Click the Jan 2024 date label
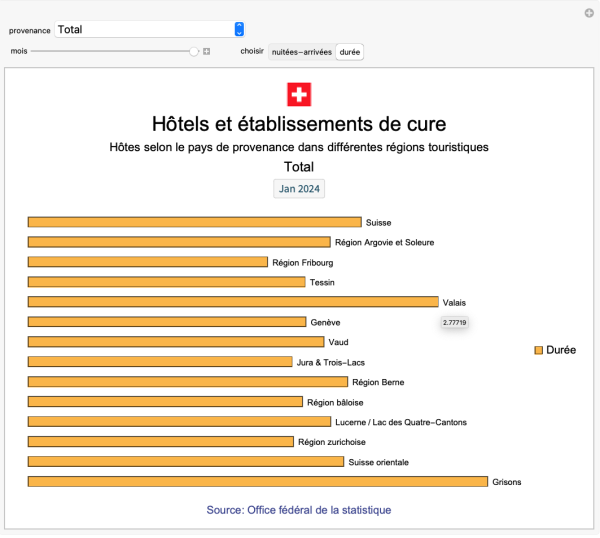 pyautogui.click(x=299, y=188)
